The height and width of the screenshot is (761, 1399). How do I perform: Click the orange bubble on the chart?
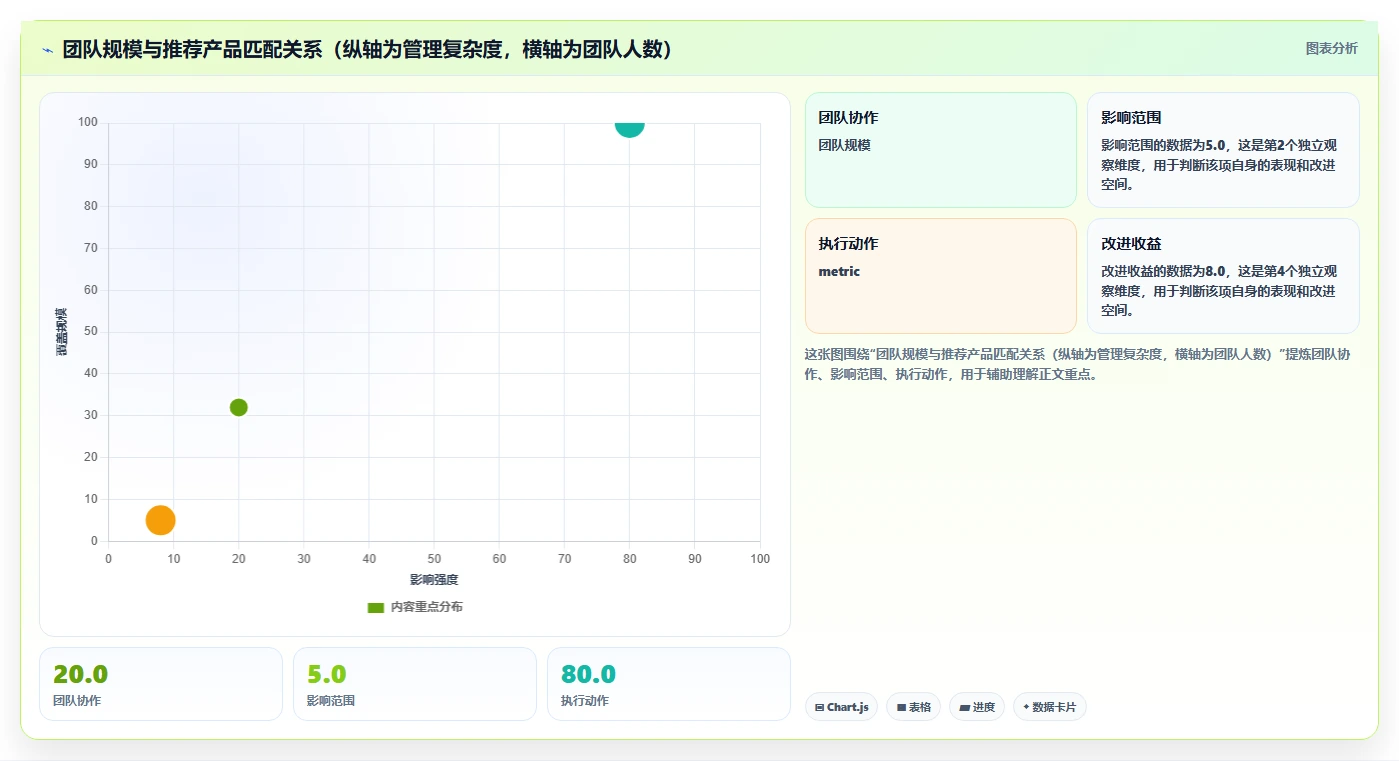pyautogui.click(x=160, y=520)
